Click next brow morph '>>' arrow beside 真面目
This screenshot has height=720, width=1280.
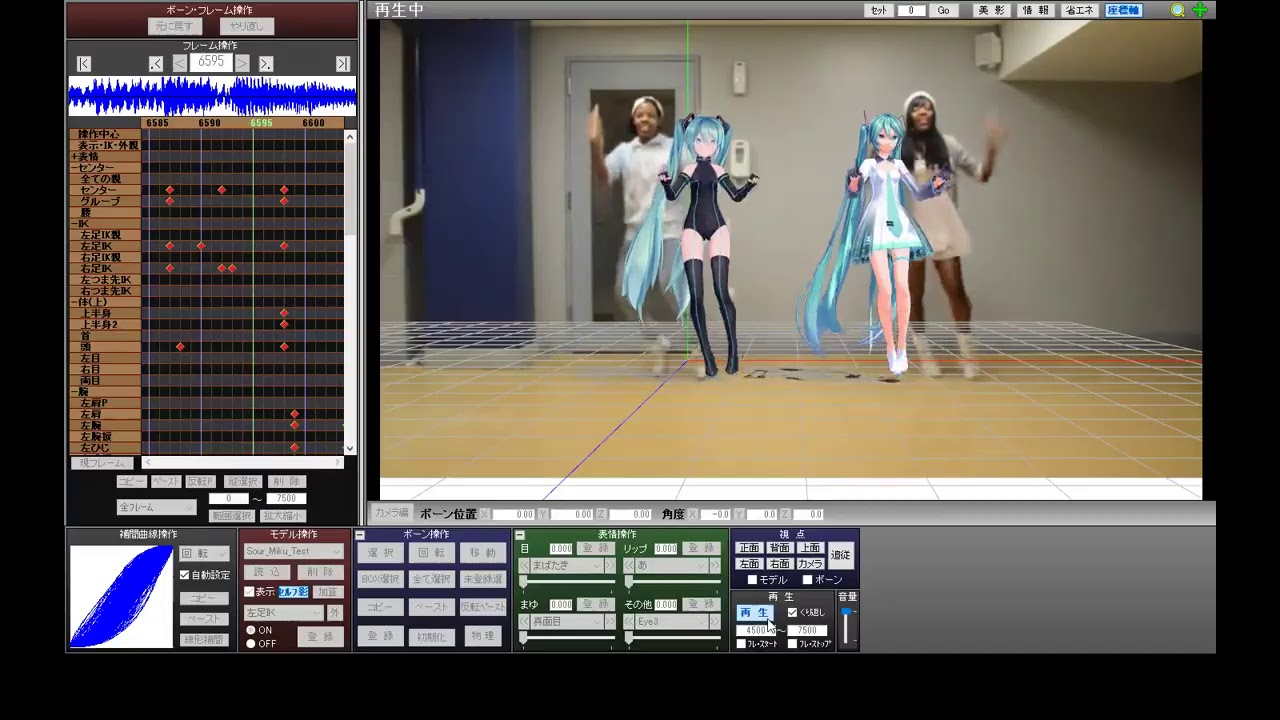click(610, 622)
